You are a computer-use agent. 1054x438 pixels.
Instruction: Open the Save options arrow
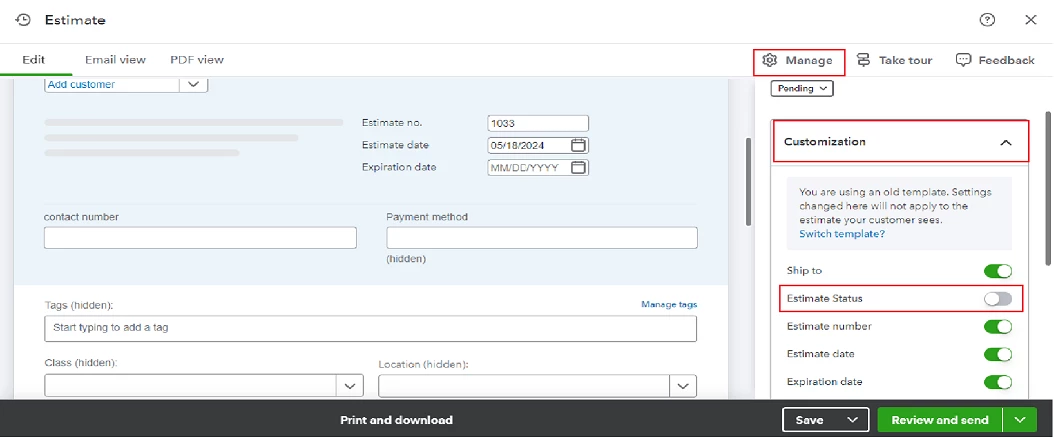coord(853,420)
